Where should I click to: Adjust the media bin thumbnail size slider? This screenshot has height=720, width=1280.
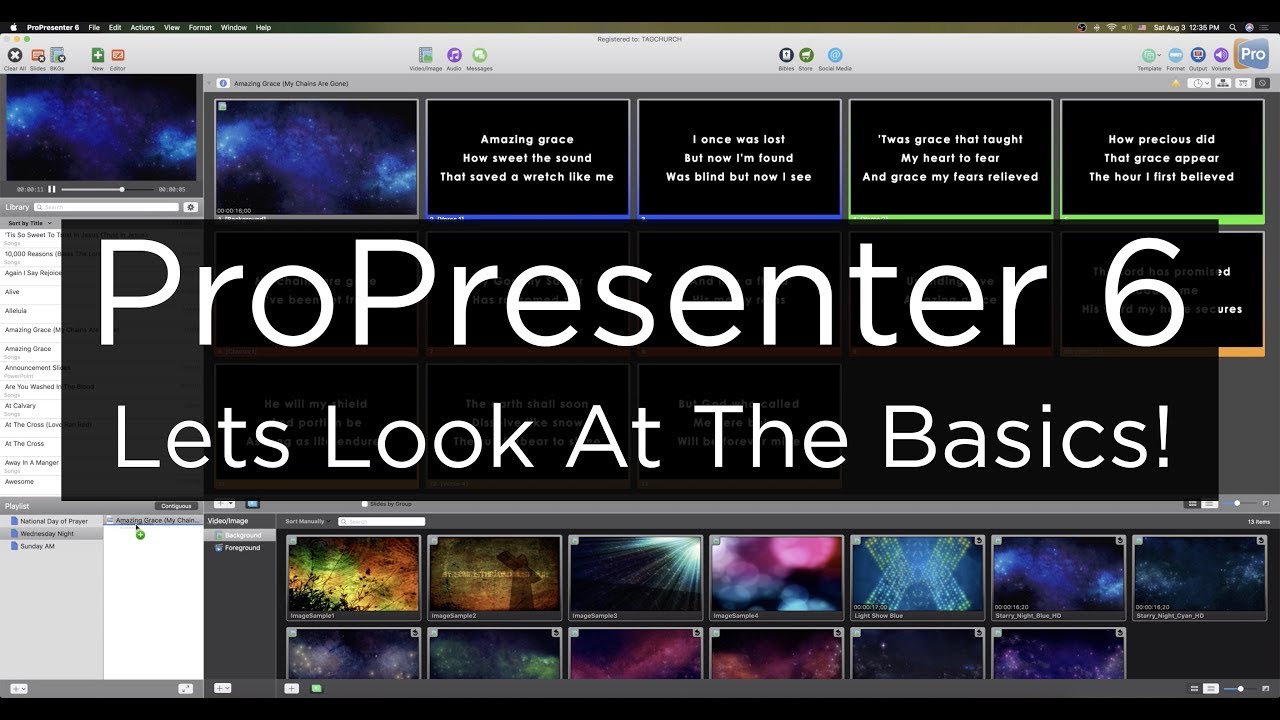click(x=1240, y=688)
